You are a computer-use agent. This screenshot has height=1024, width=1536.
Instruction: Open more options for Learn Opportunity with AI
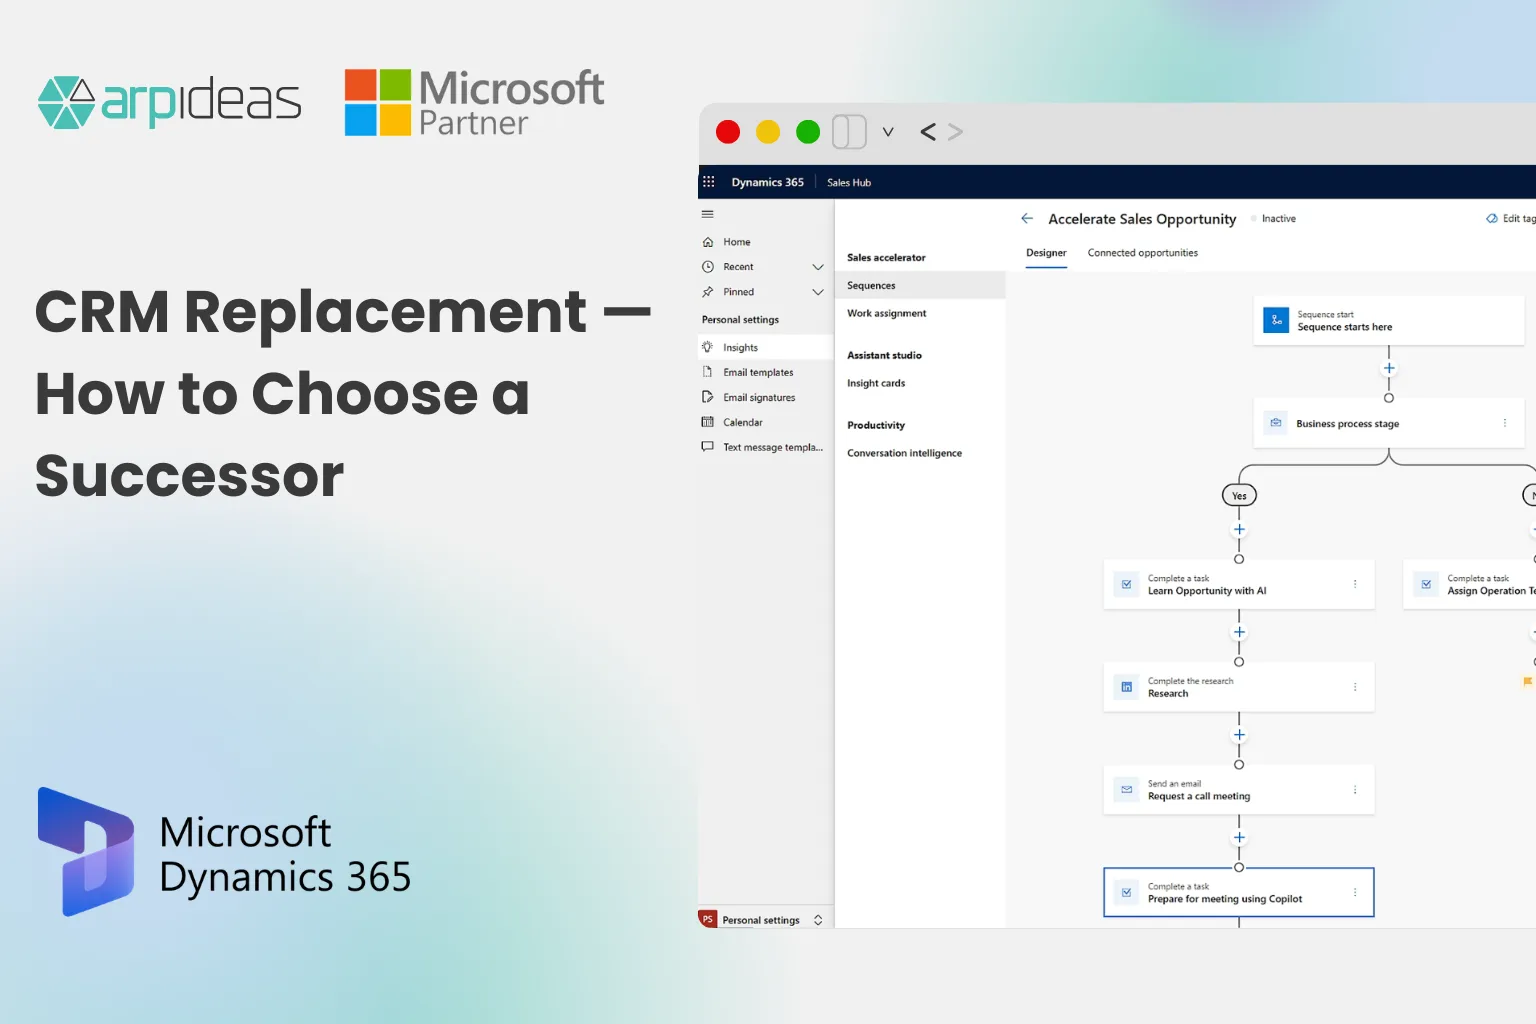point(1355,584)
